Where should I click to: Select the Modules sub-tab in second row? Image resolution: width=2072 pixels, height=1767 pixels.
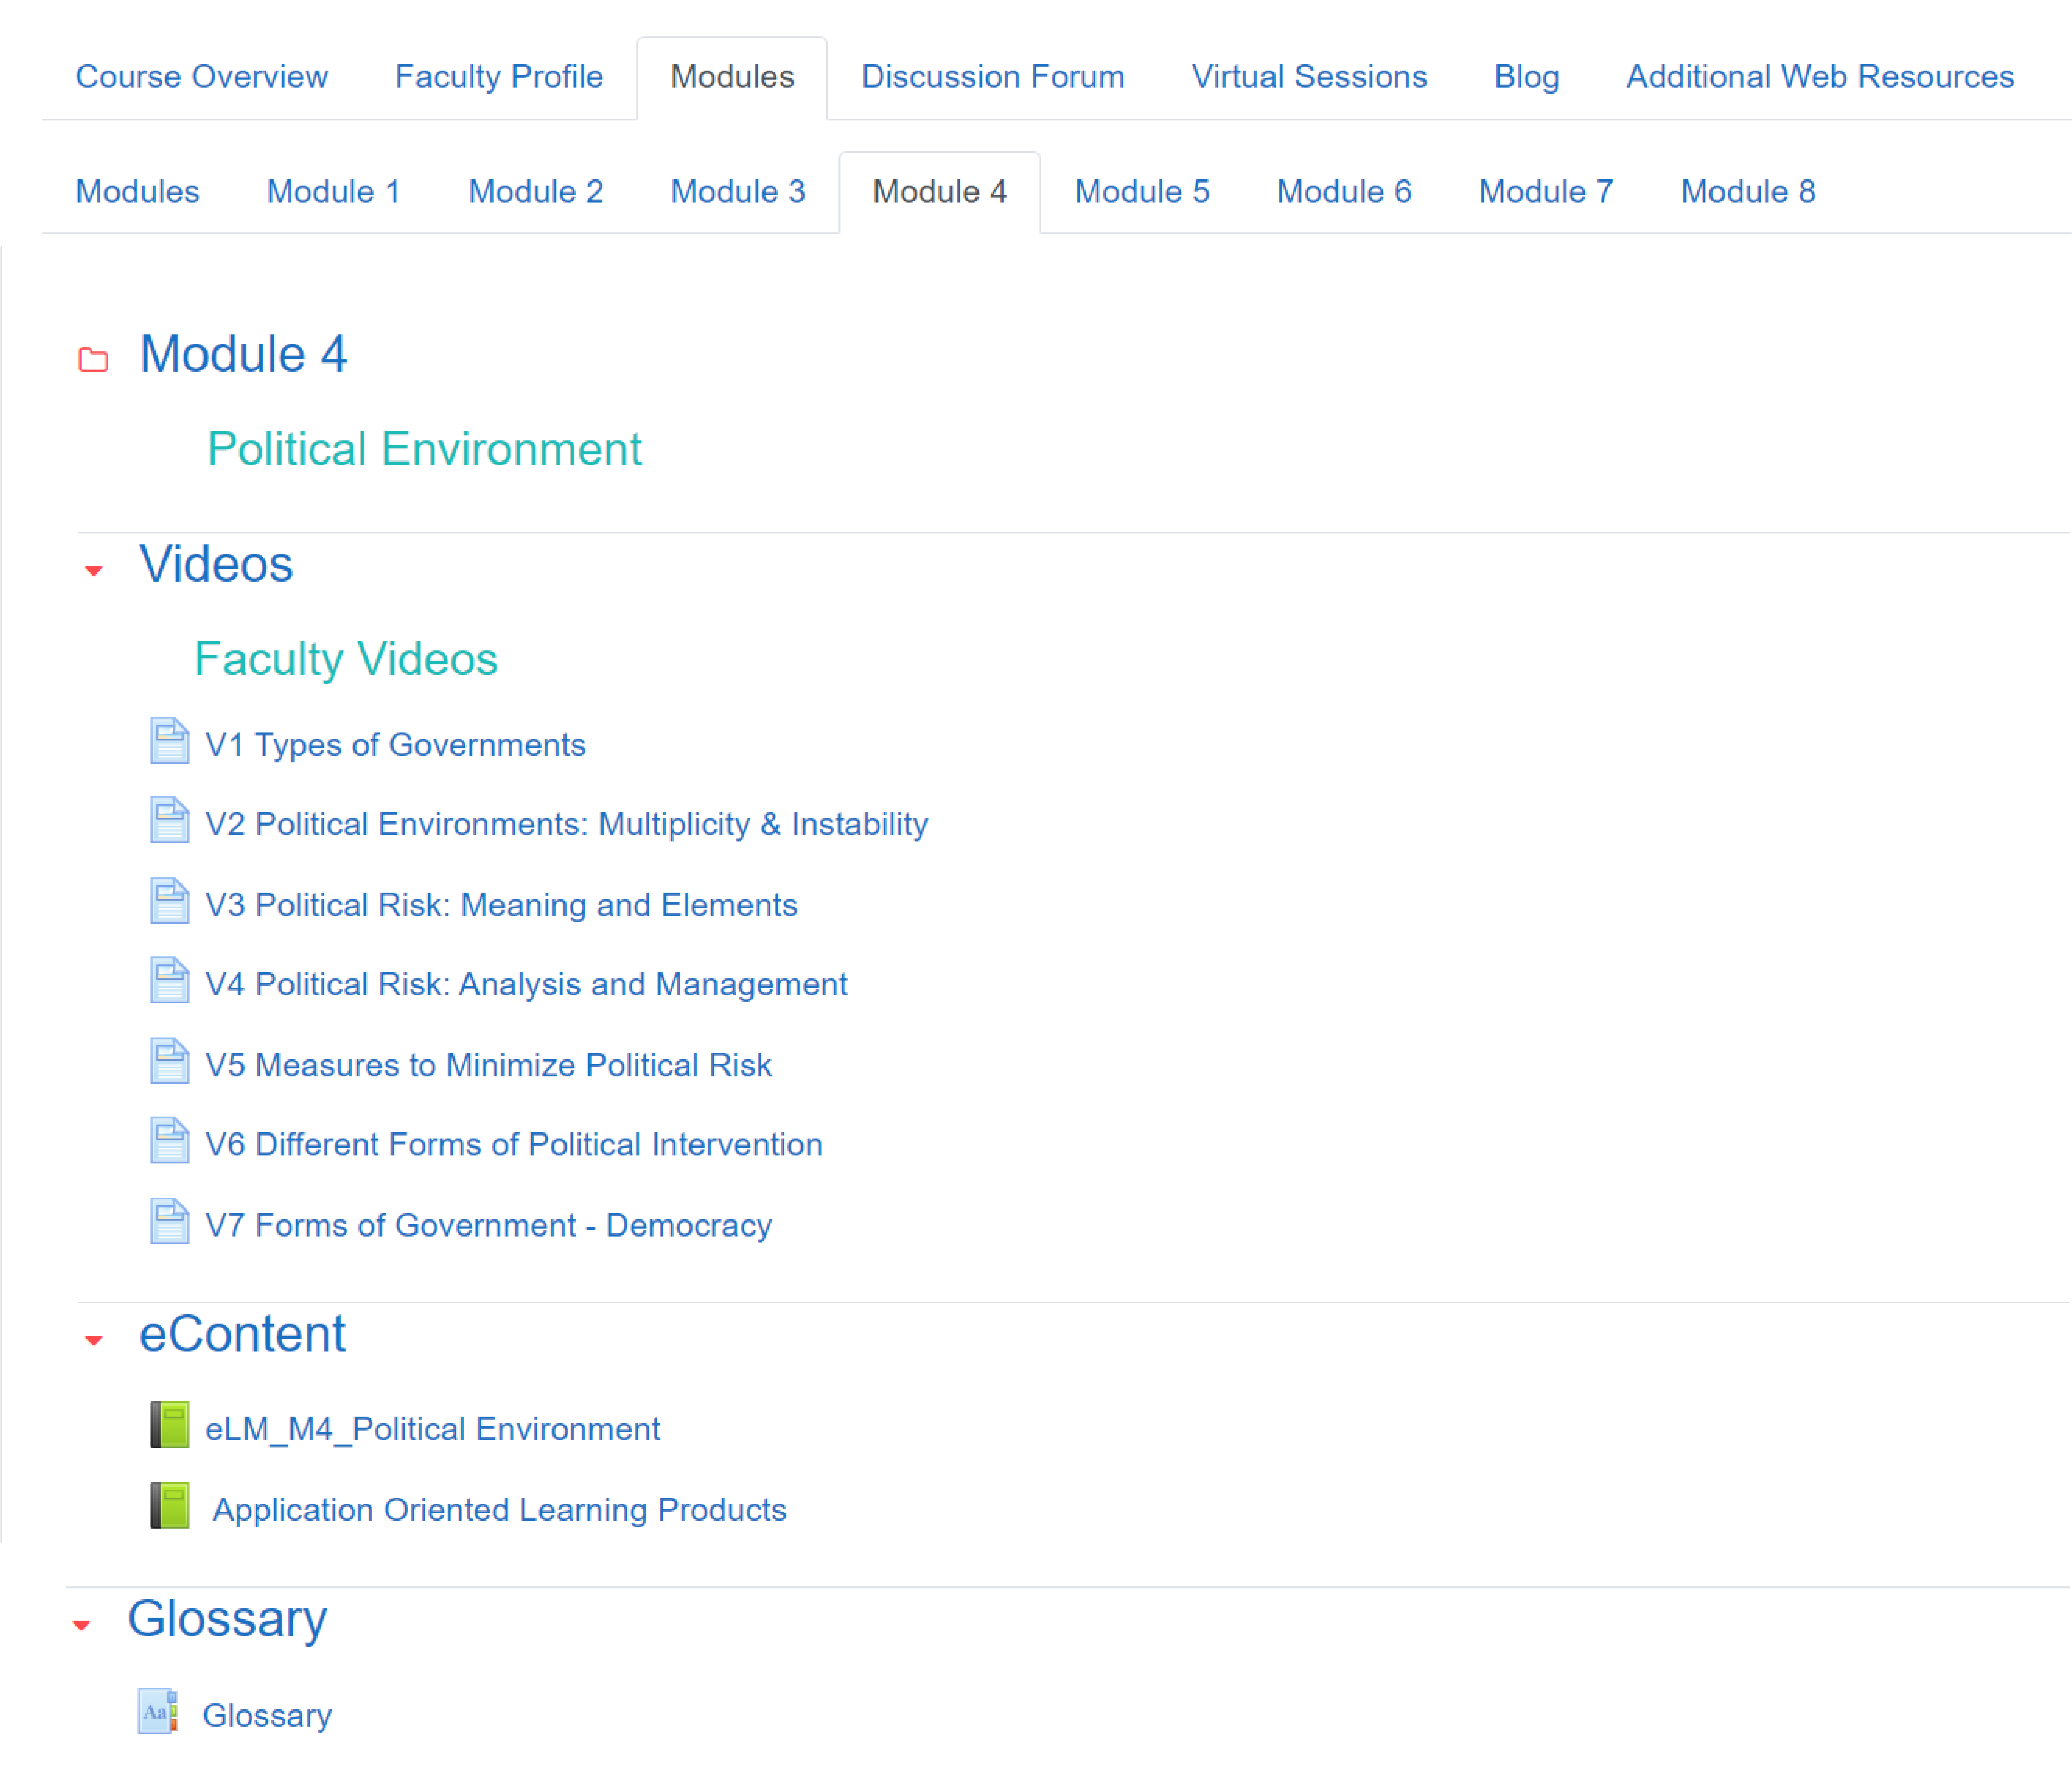(x=138, y=192)
